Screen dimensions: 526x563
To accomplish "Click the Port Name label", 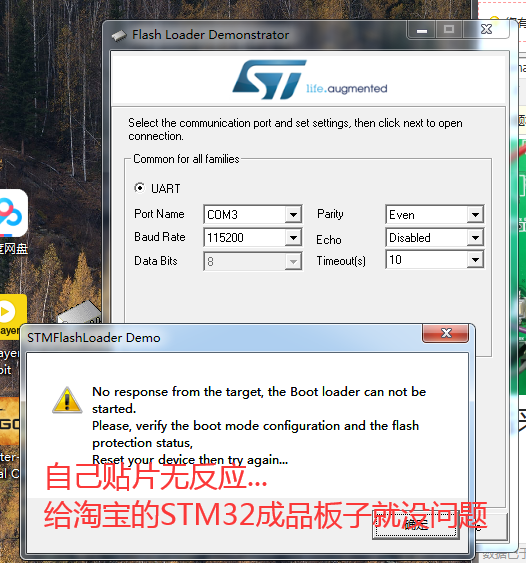I will pos(159,214).
